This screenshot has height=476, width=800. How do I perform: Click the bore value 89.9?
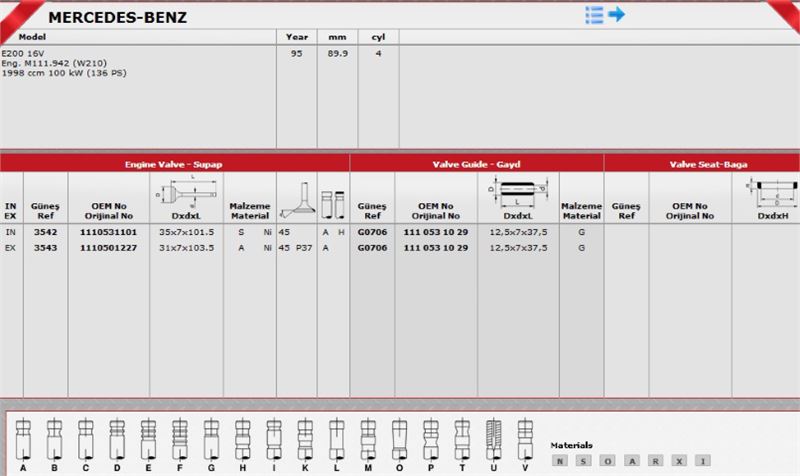pyautogui.click(x=338, y=53)
